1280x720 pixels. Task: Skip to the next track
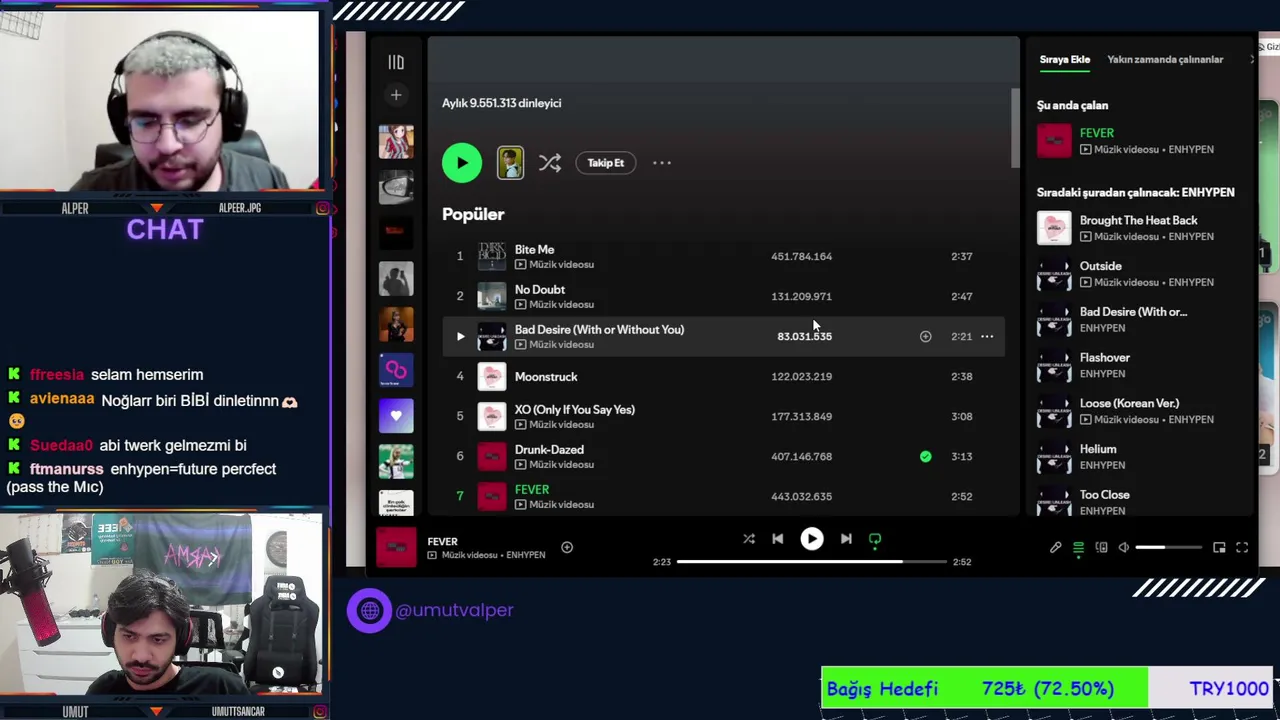click(x=846, y=539)
